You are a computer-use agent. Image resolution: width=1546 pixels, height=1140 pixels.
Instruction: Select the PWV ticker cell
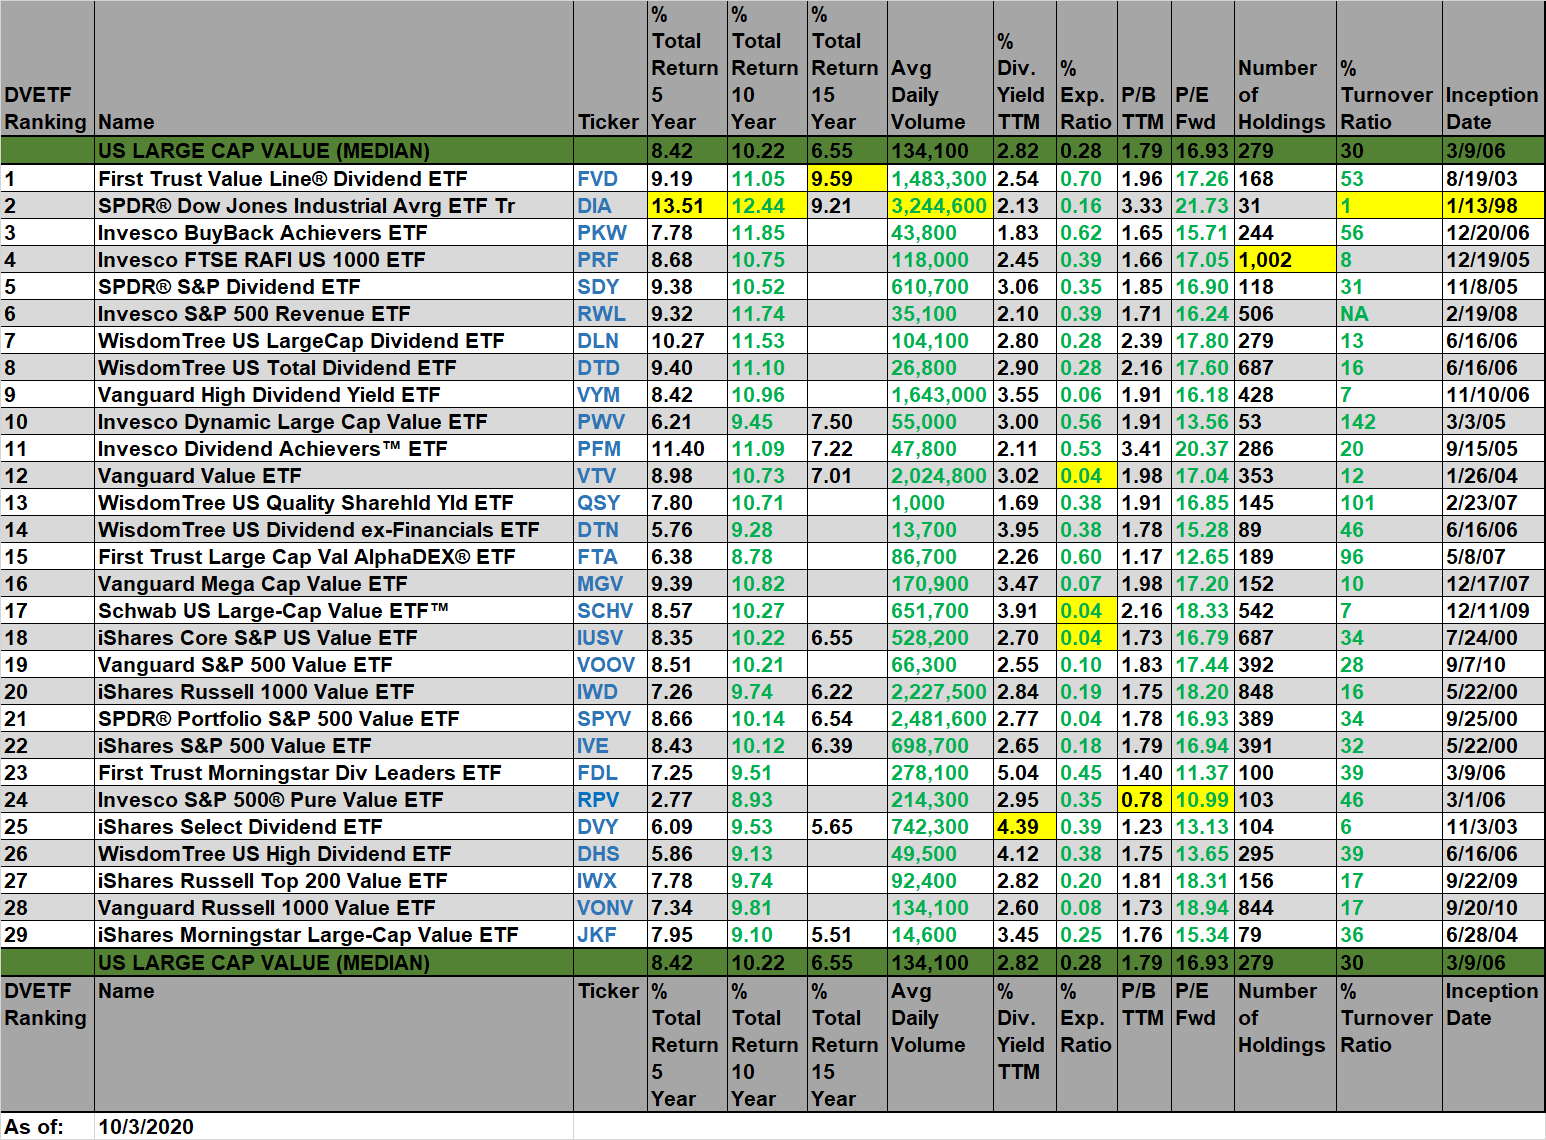[610, 422]
